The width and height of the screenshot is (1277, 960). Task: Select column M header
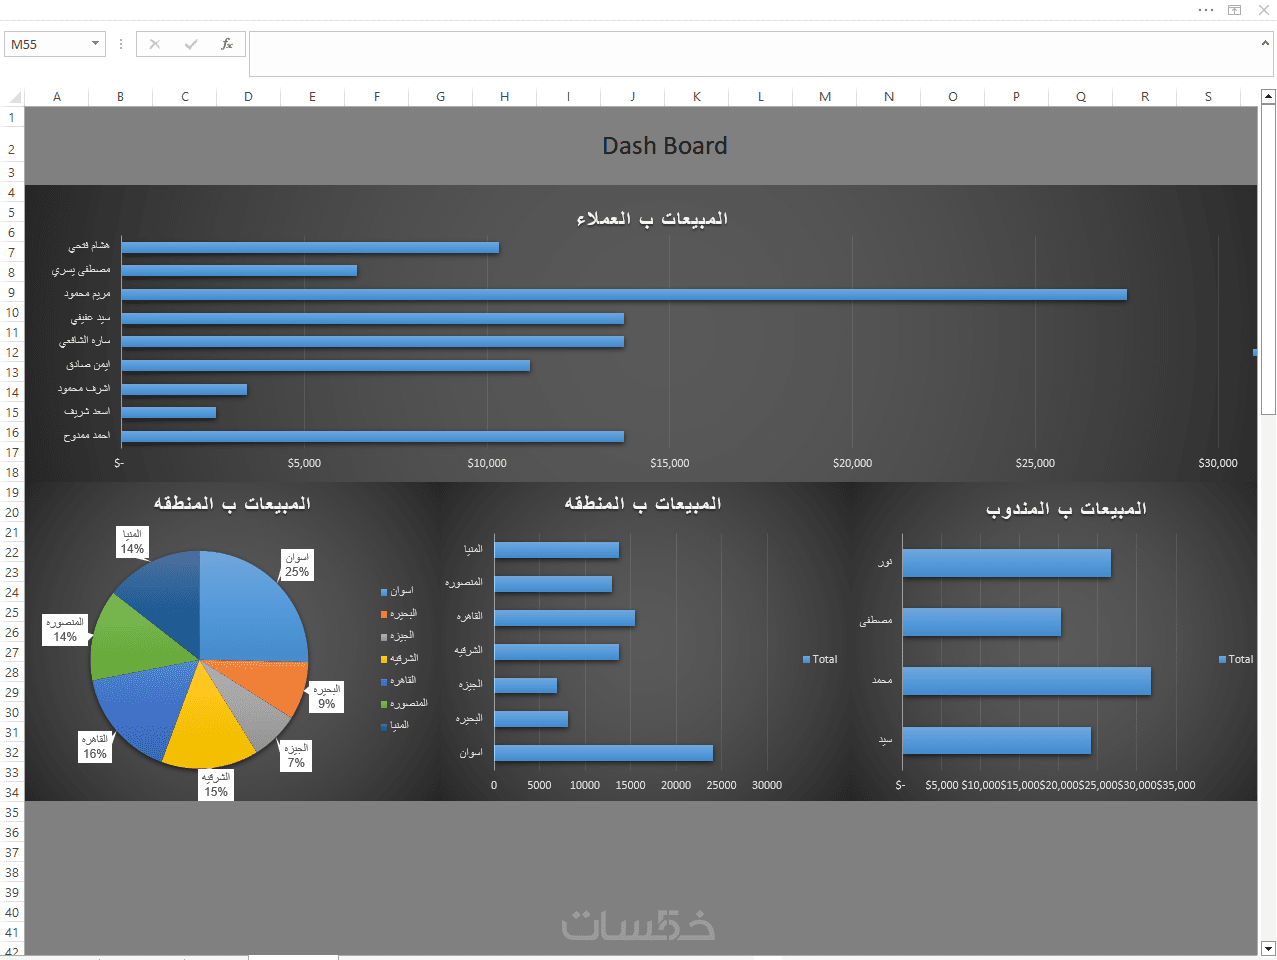825,97
